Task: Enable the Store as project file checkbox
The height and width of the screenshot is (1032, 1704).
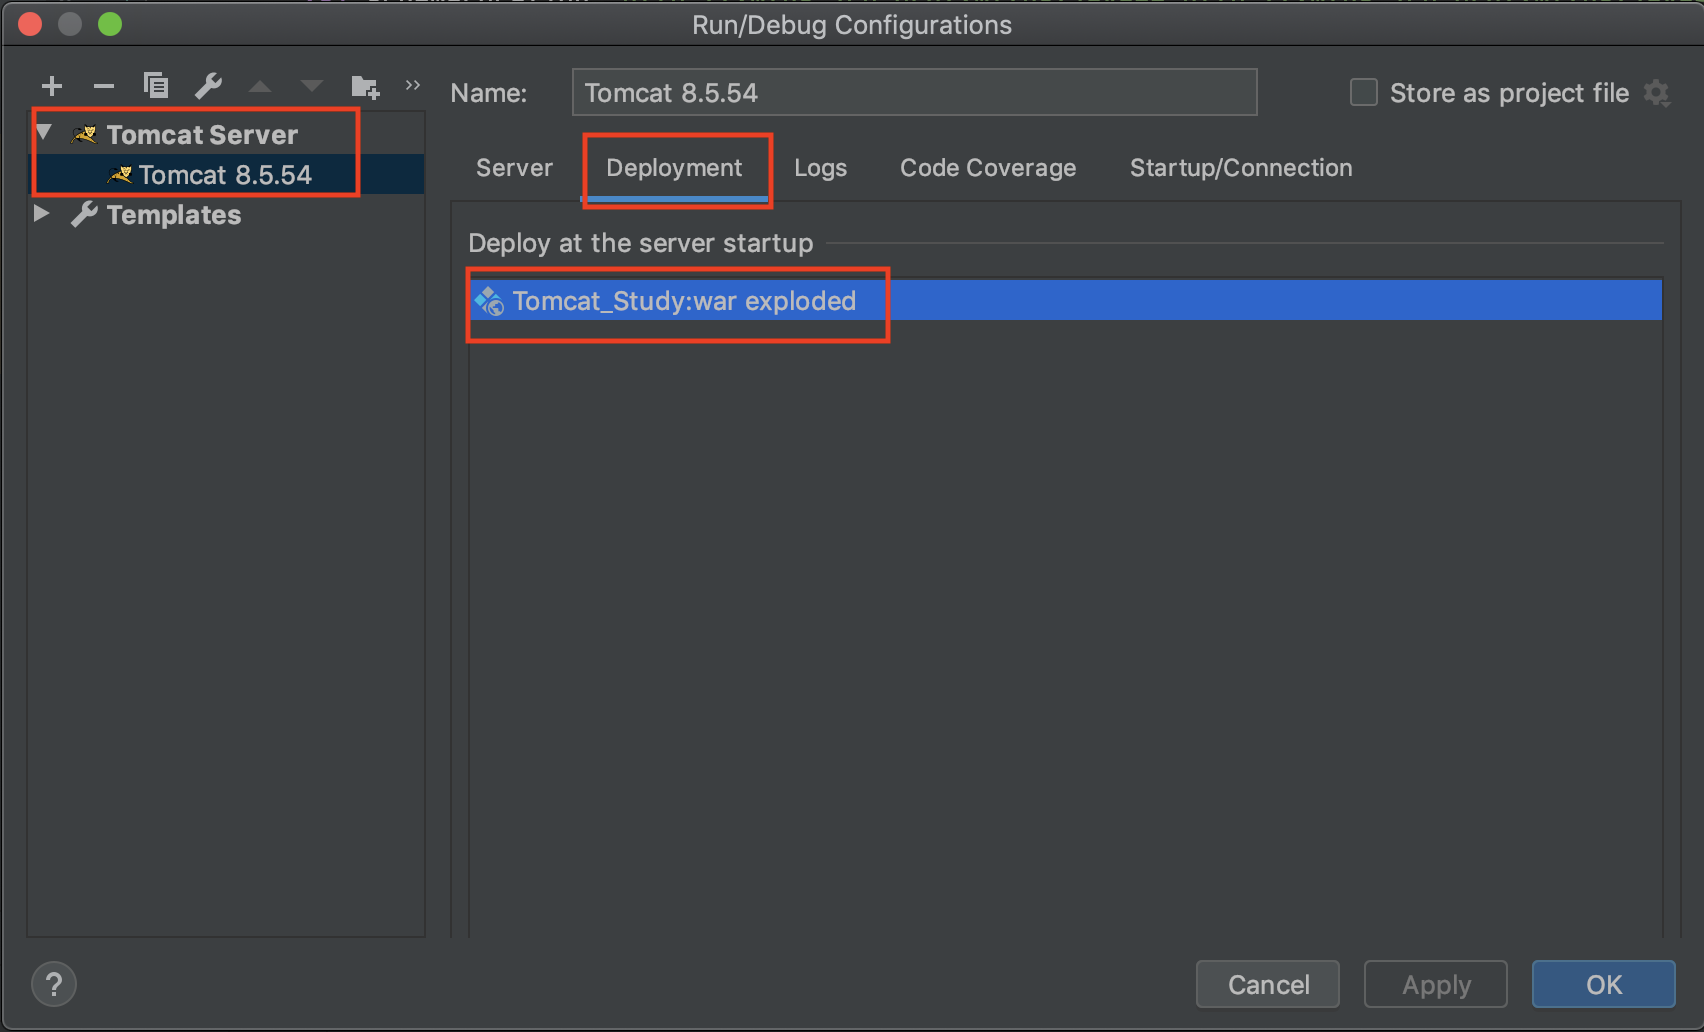Action: (1364, 93)
